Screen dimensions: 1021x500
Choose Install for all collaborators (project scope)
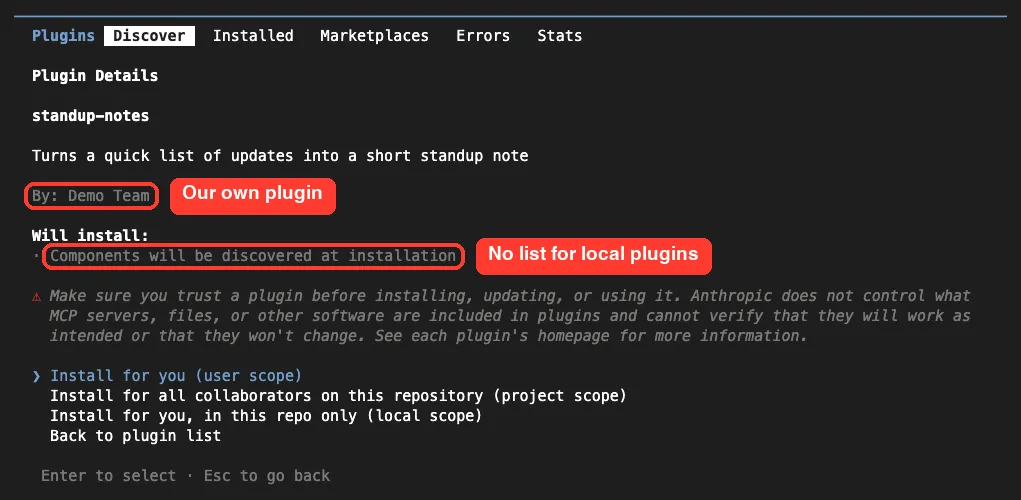338,396
